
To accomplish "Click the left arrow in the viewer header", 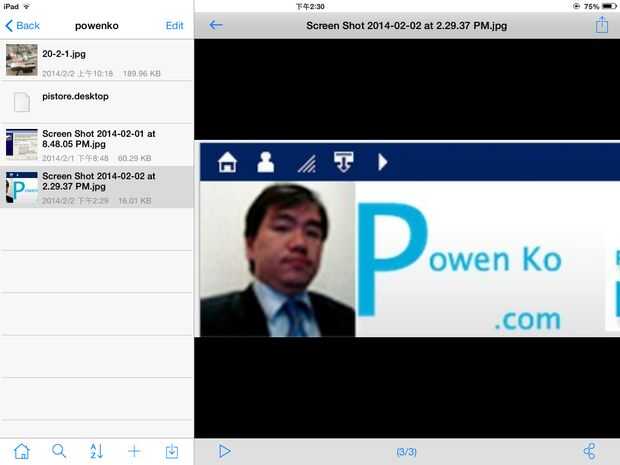I will 215,25.
